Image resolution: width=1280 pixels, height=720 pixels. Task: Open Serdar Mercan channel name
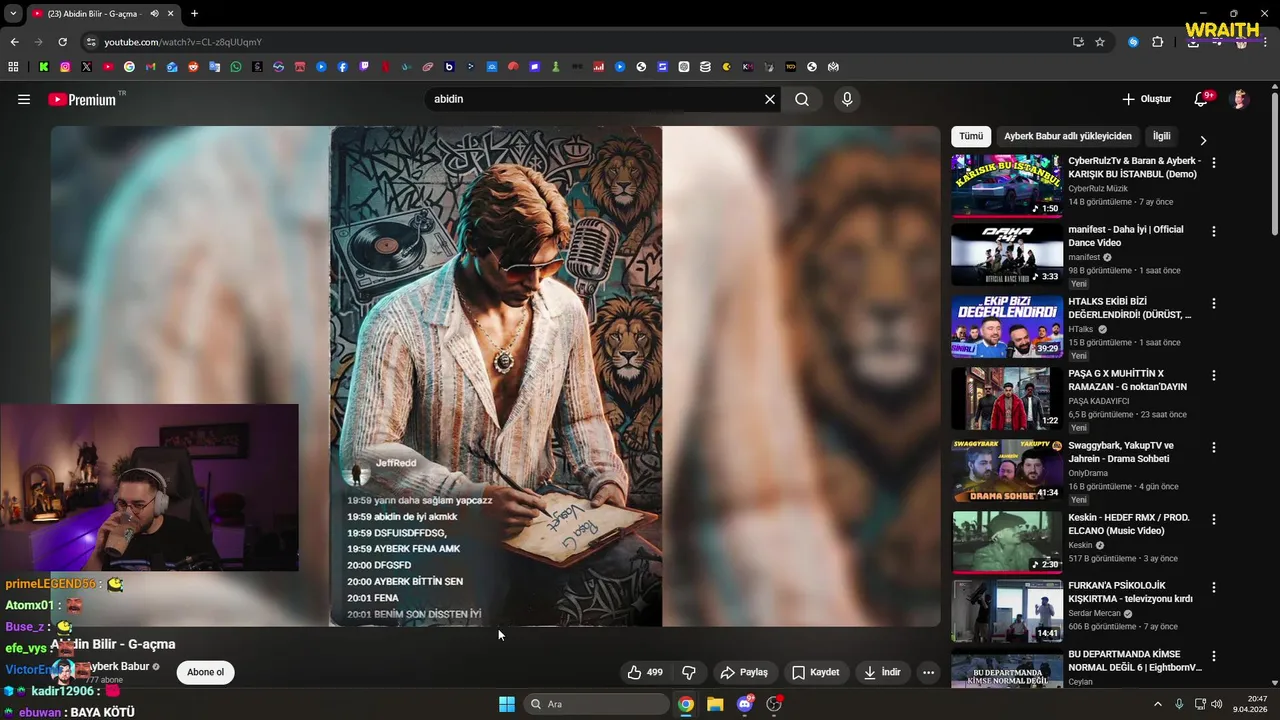tap(1094, 613)
